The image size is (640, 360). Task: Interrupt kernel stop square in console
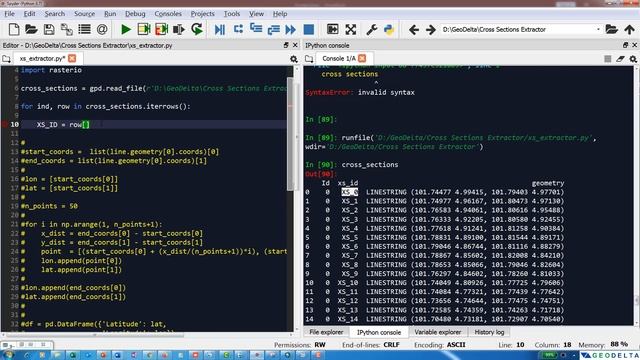608,59
